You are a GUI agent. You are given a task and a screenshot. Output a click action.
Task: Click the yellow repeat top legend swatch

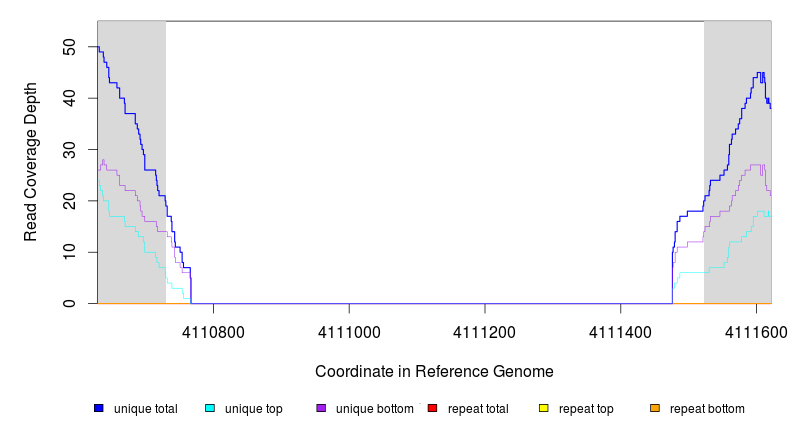pos(544,408)
